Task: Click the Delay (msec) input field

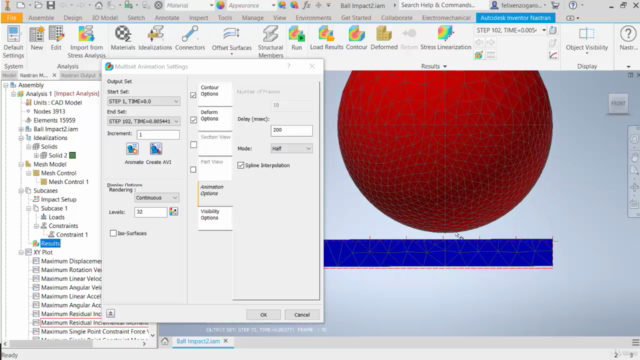Action: [x=291, y=130]
